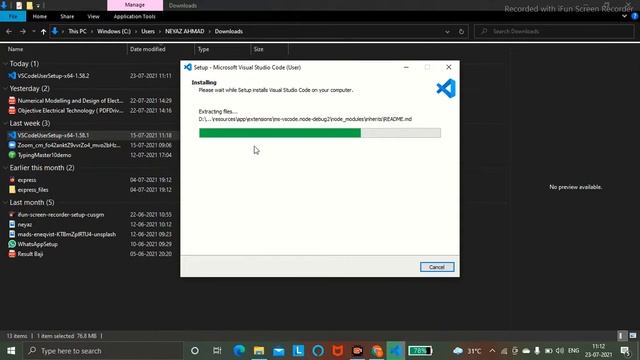Screen dimensions: 640x360
Task: Go back using the Explorer back arrow
Action: point(9,31)
